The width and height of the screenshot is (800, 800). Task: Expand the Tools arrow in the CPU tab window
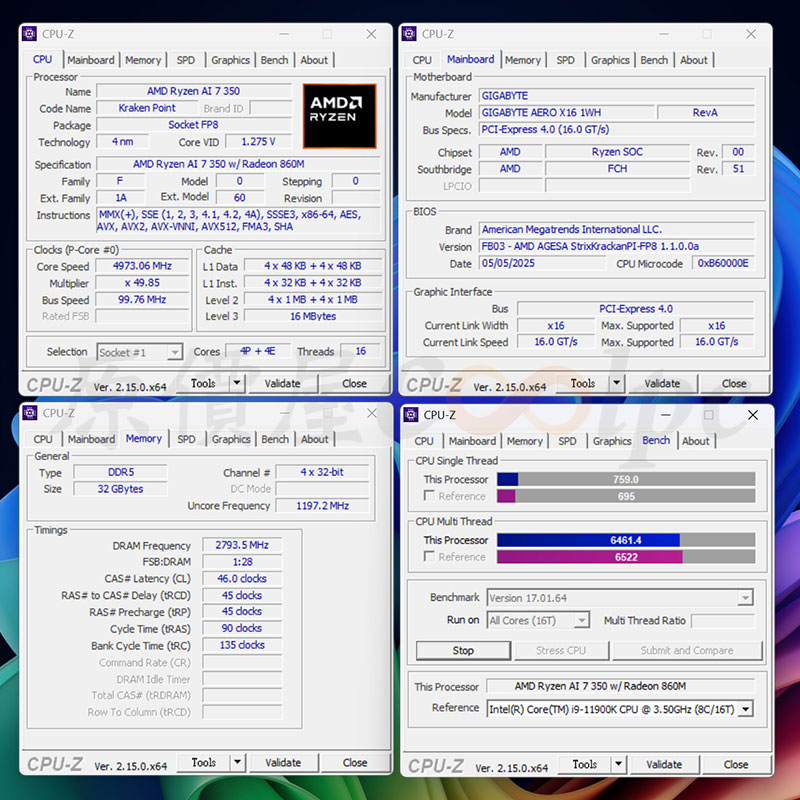(237, 383)
